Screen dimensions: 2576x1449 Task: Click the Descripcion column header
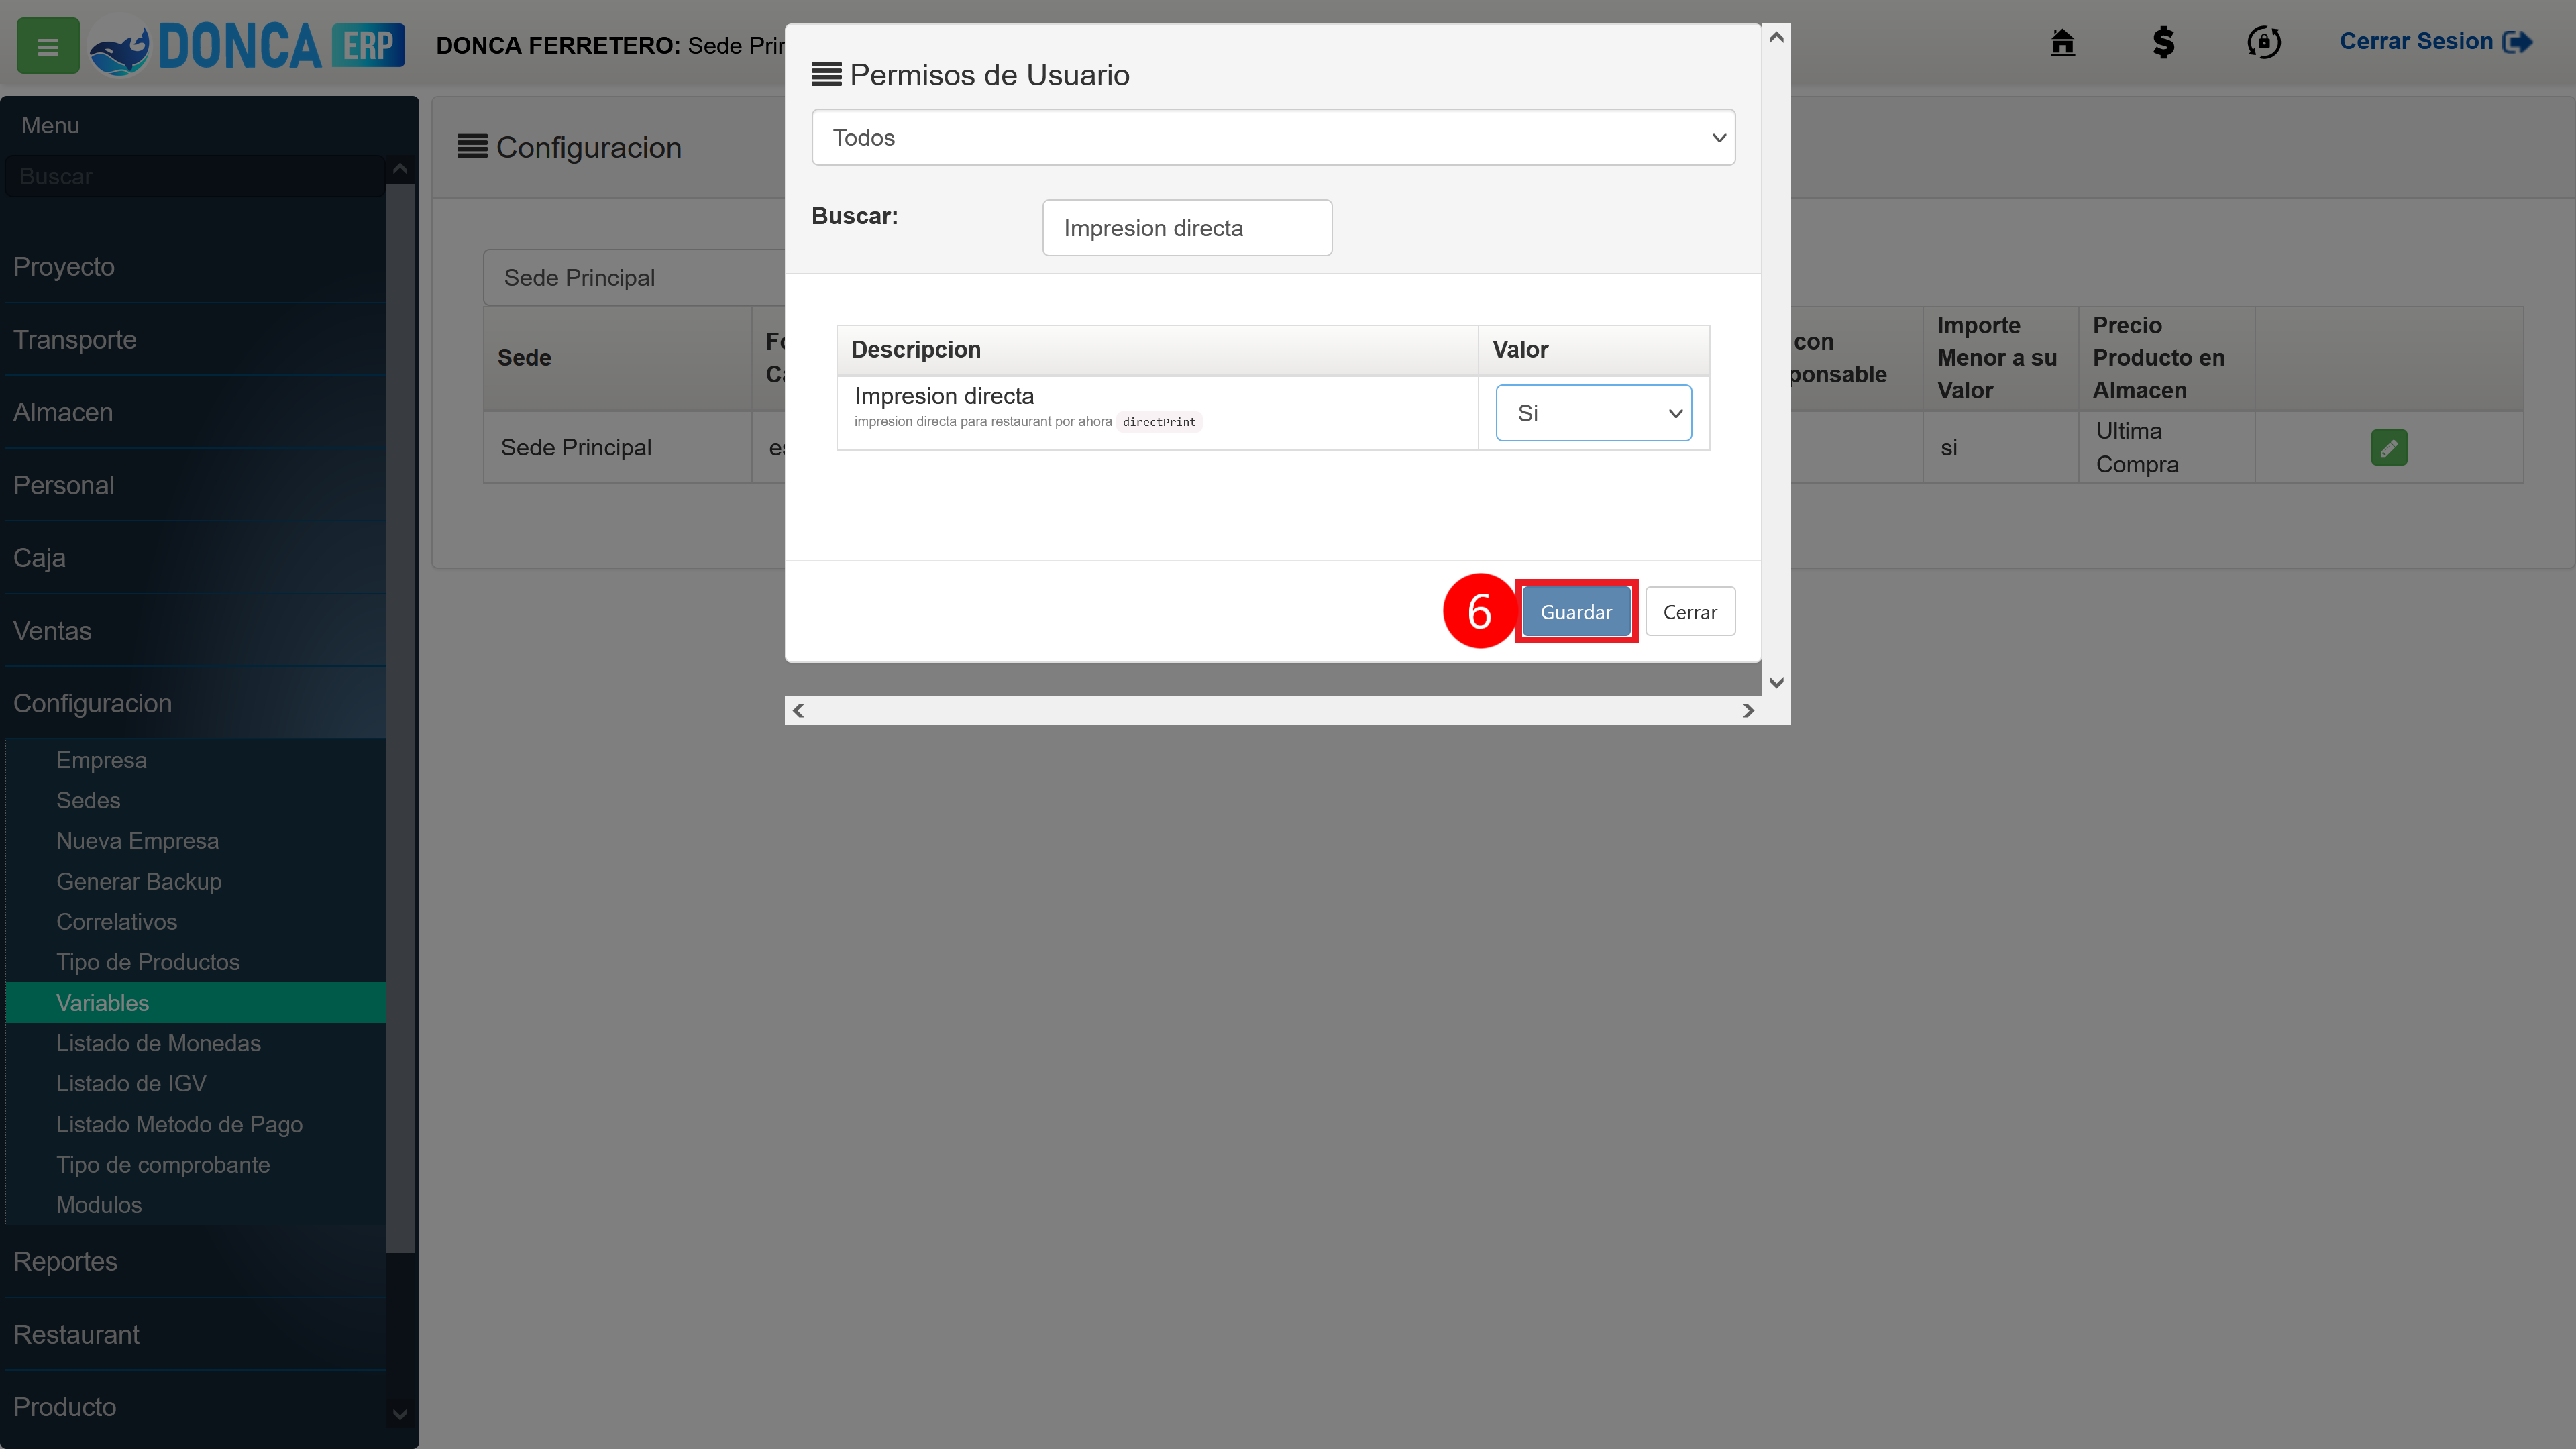click(1157, 350)
